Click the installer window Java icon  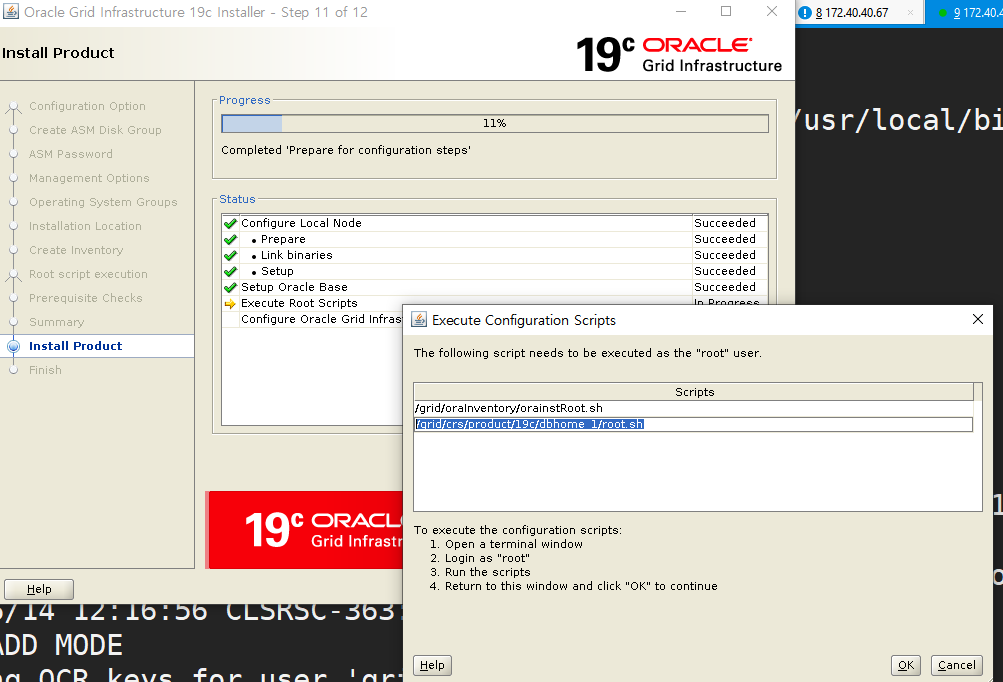pos(11,12)
